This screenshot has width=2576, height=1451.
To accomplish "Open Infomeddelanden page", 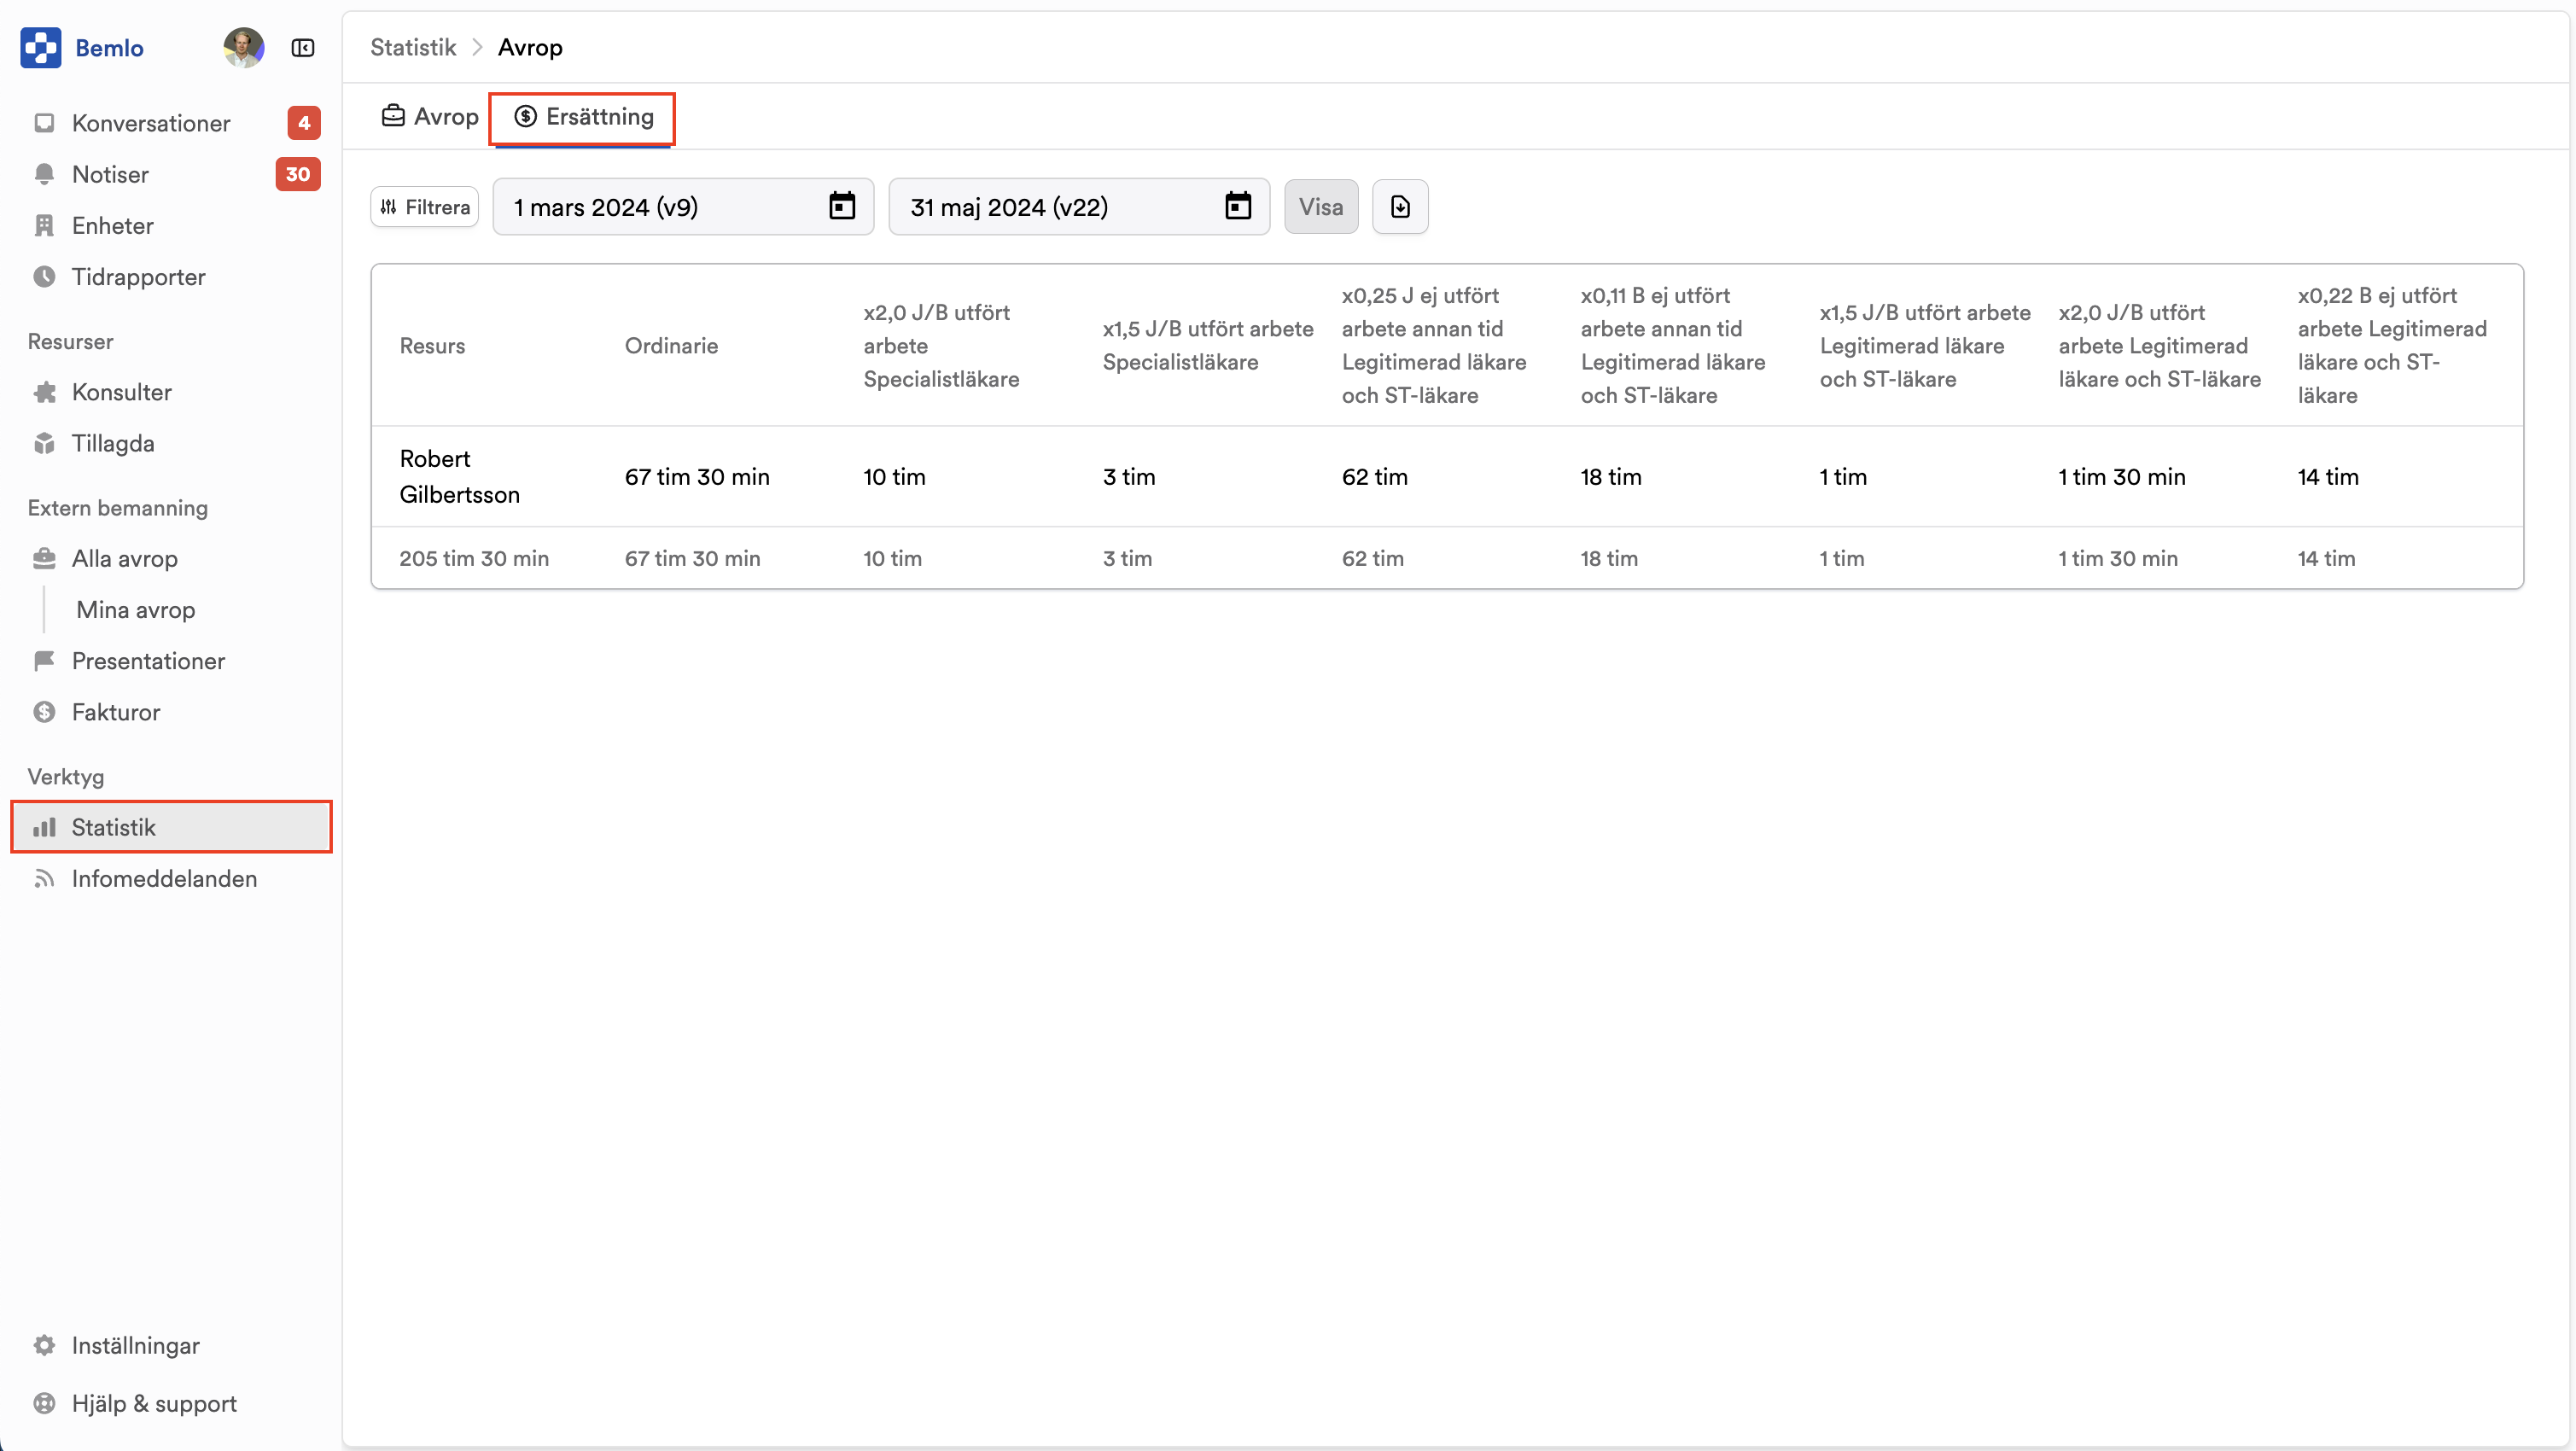I will [171, 878].
